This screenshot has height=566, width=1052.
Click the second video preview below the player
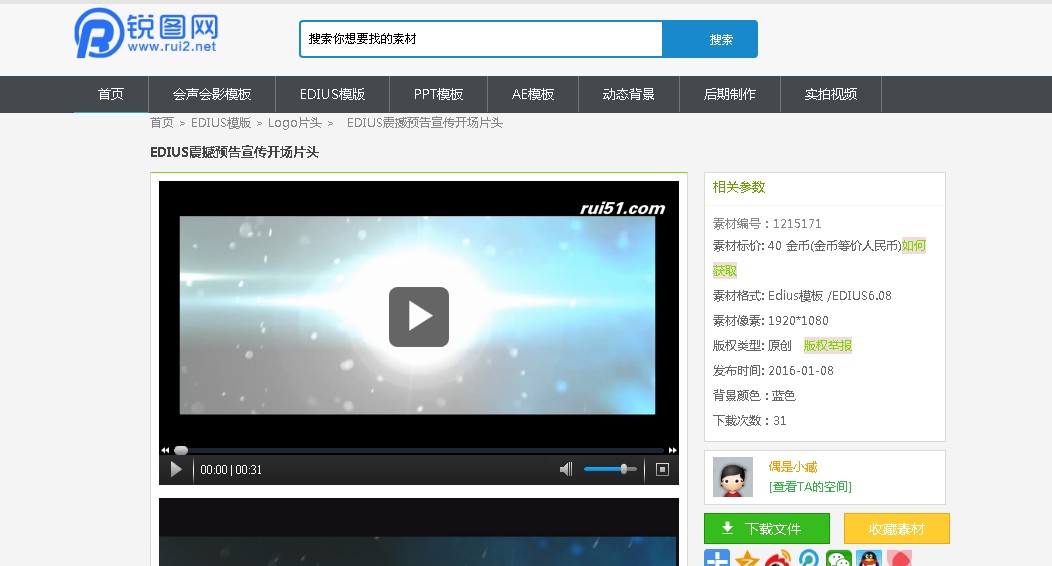419,532
